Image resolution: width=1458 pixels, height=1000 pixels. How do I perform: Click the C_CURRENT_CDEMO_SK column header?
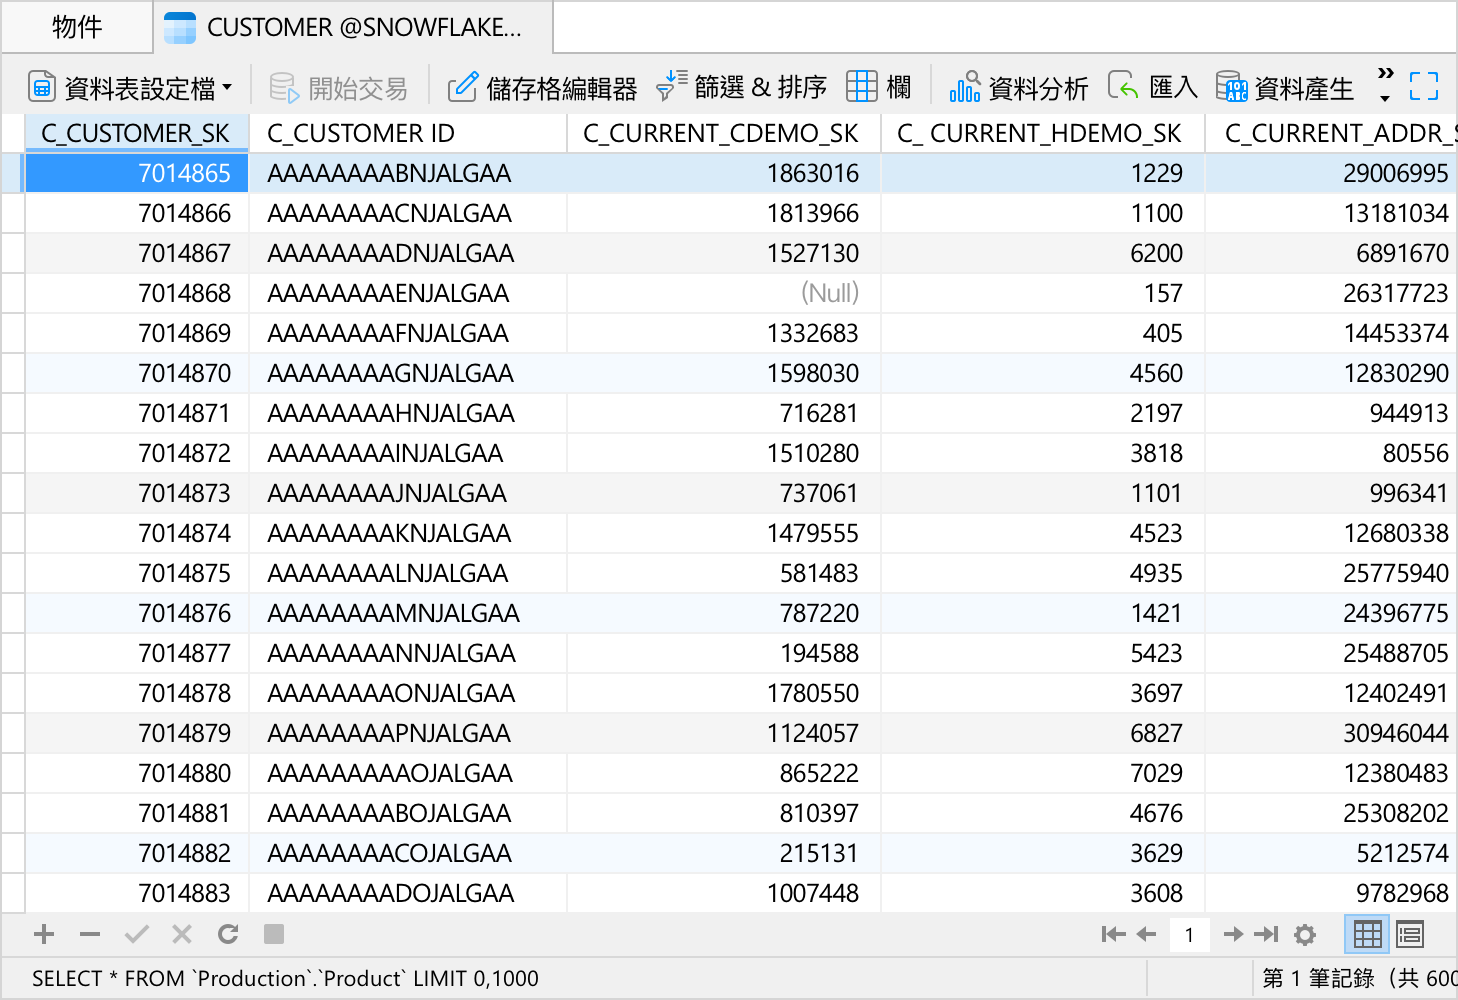[x=724, y=133]
